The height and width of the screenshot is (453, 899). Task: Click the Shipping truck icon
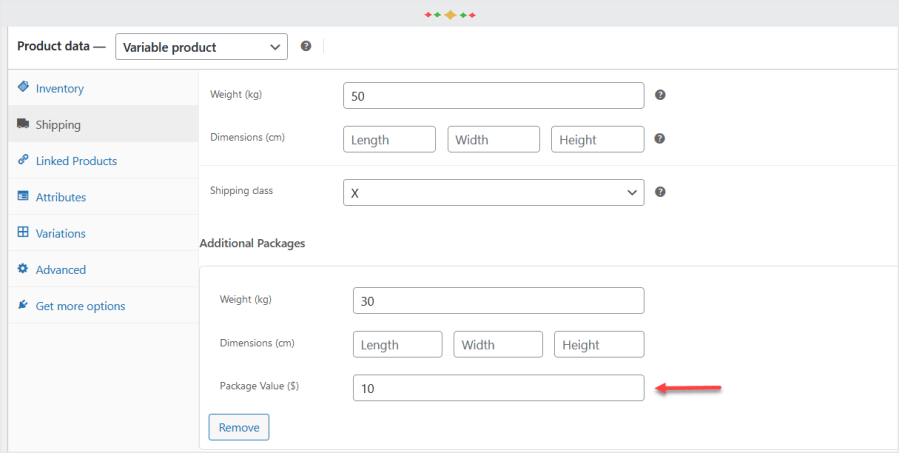(22, 125)
